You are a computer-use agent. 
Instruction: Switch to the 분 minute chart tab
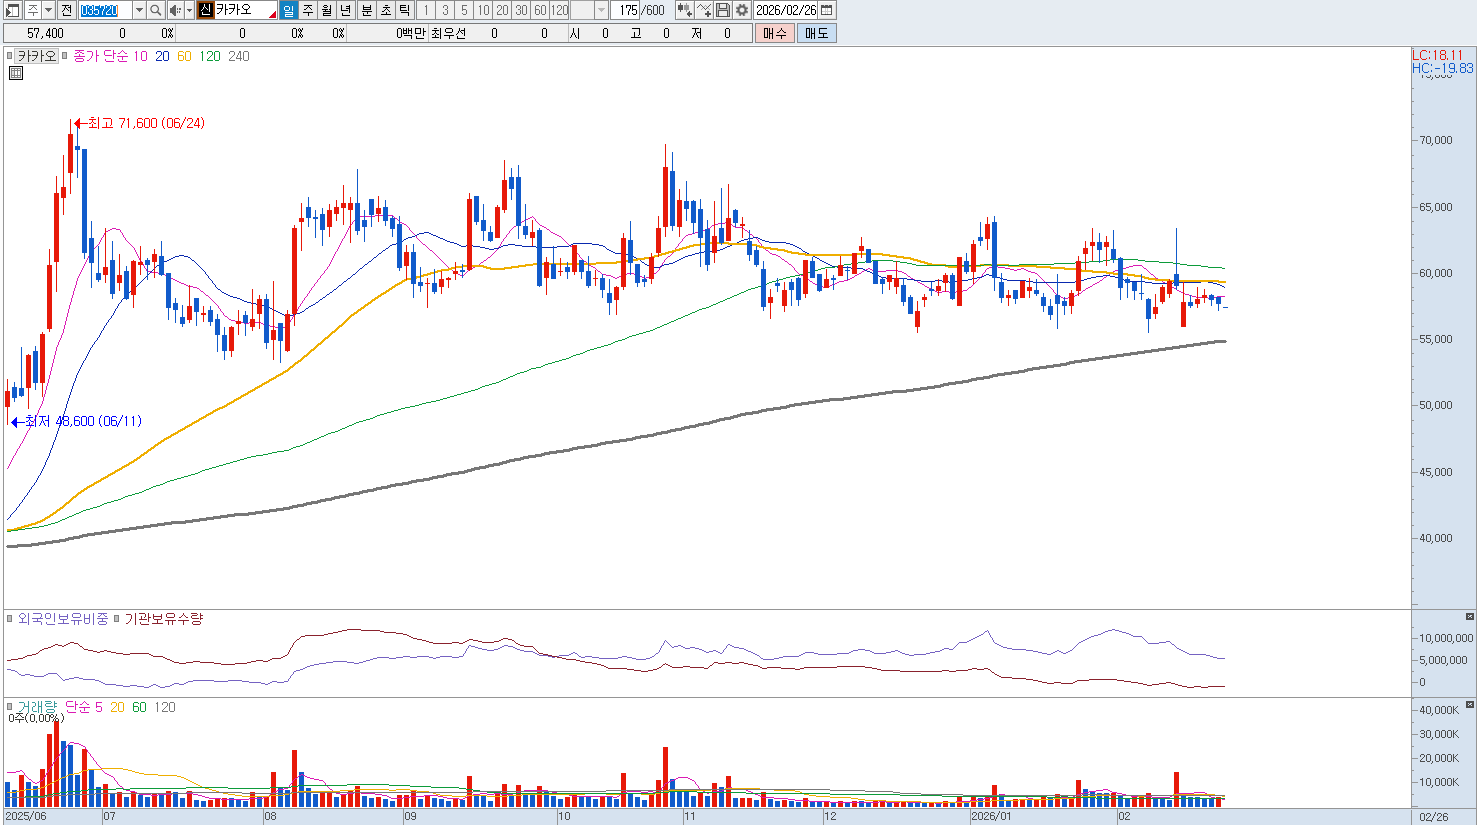click(366, 10)
